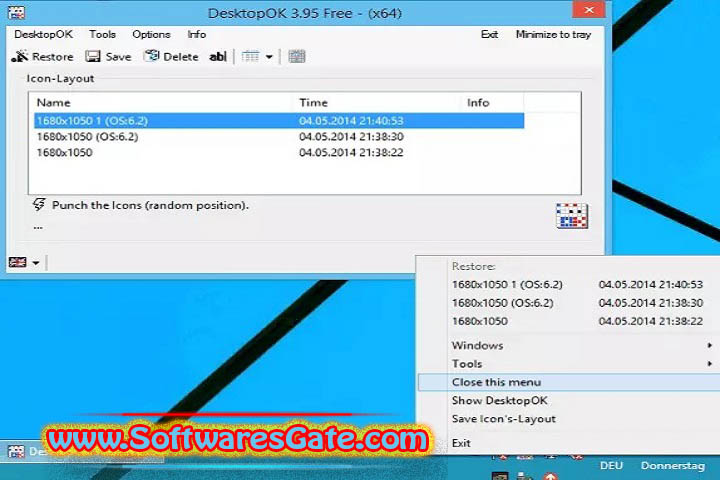Click the desktop icons tile toolbar icon

click(297, 56)
